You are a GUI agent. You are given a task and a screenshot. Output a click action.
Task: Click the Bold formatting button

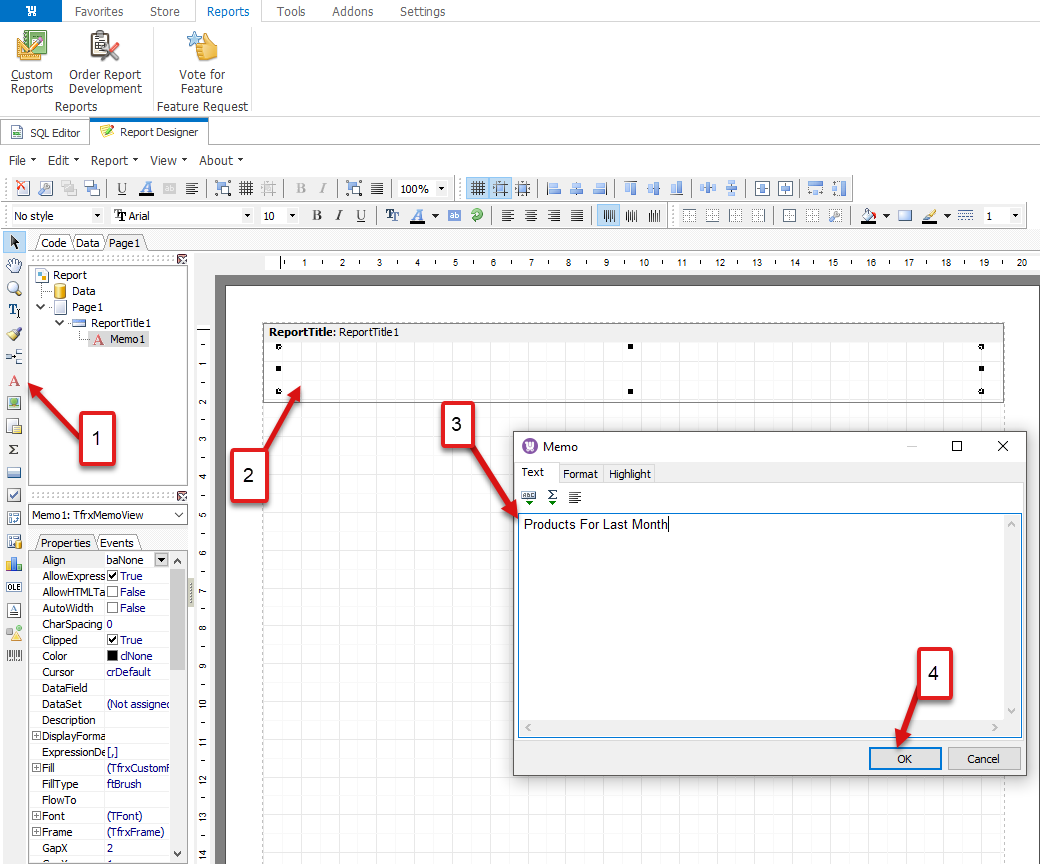317,216
